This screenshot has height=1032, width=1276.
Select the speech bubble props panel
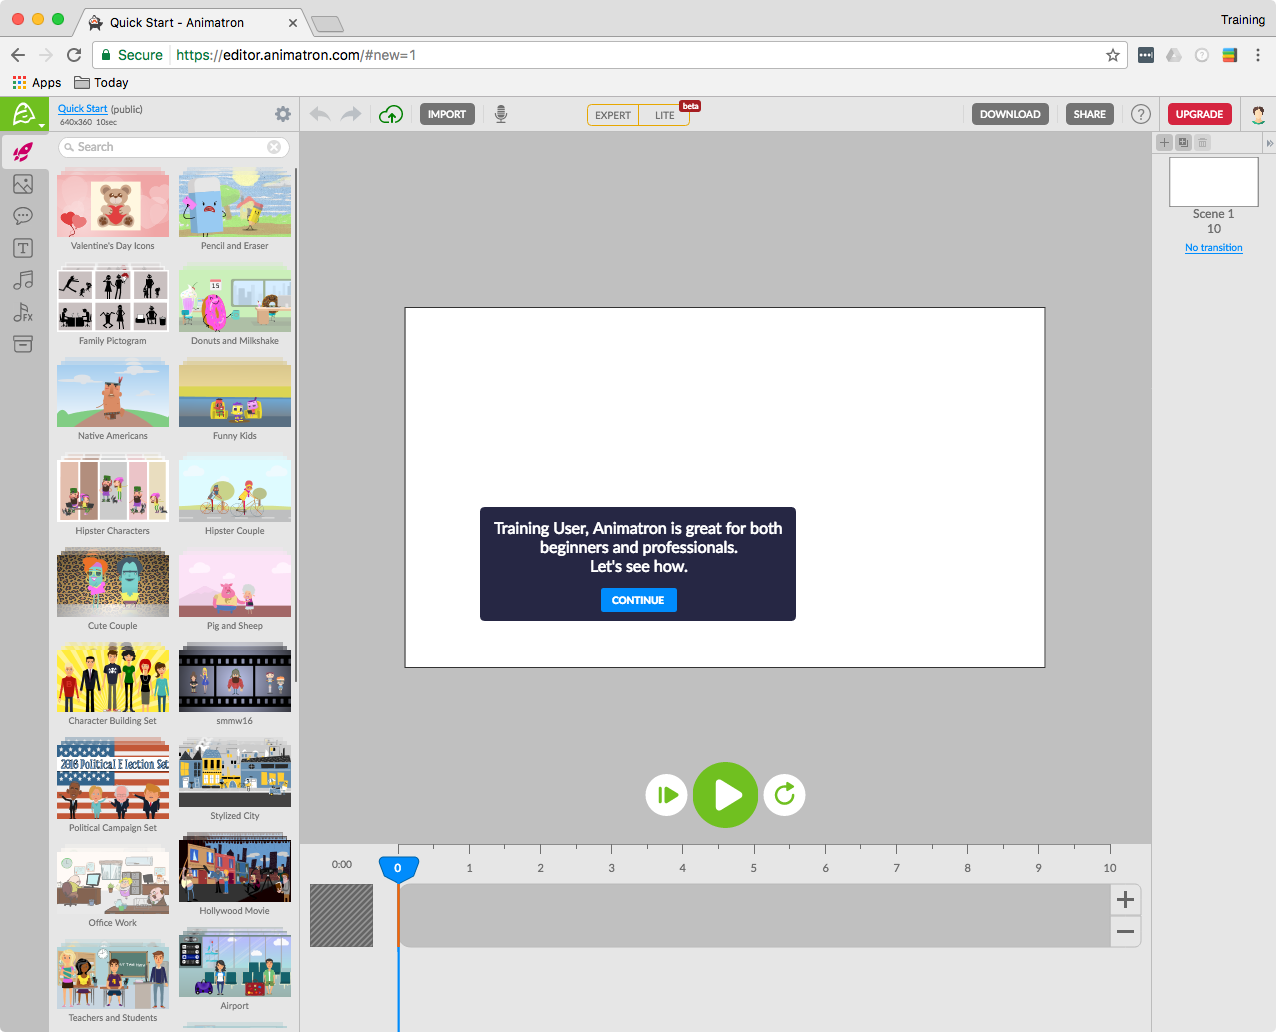22,216
